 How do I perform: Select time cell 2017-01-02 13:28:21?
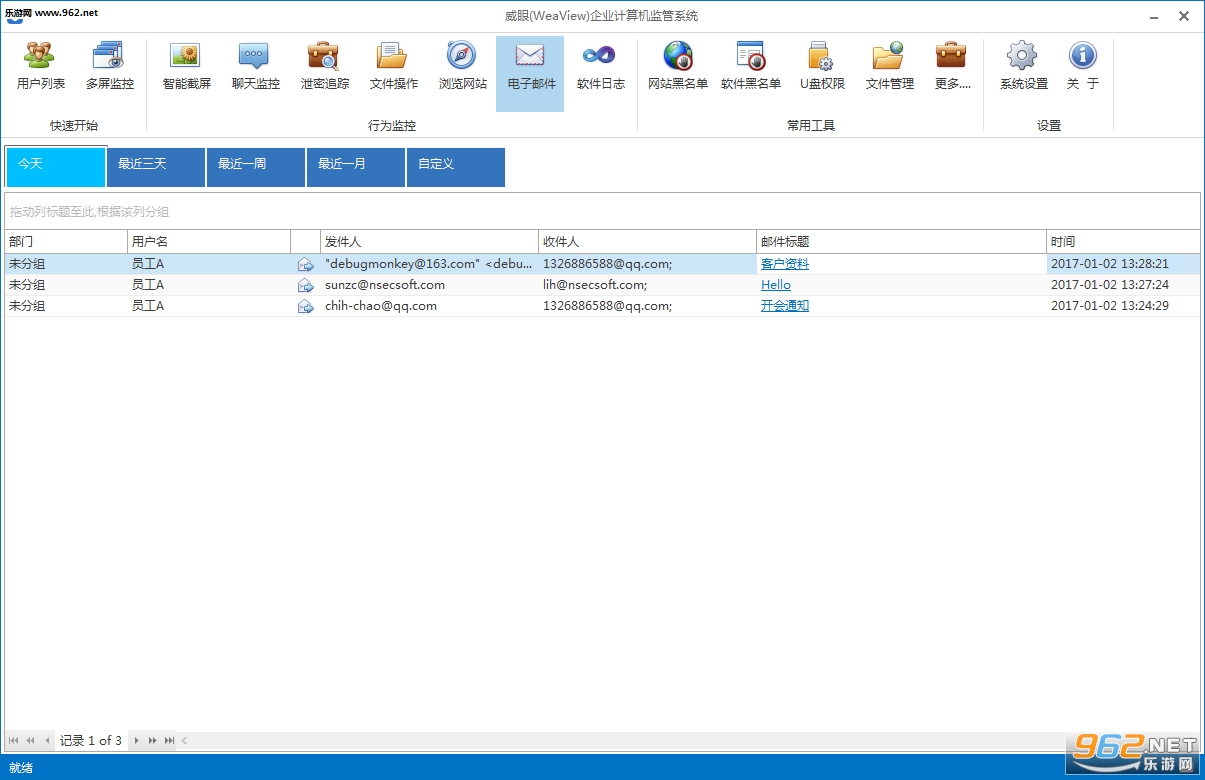pos(1123,264)
